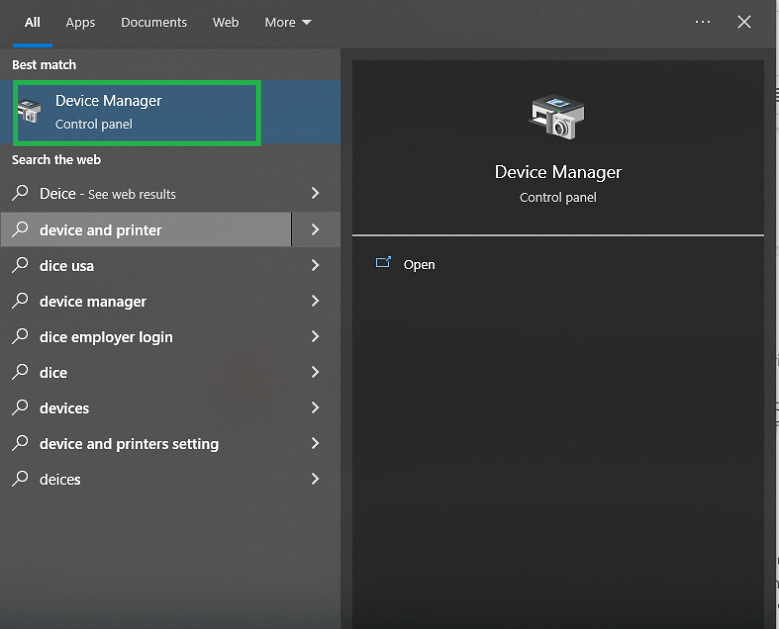Switch to the Apps tab
This screenshot has width=779, height=629.
(80, 22)
